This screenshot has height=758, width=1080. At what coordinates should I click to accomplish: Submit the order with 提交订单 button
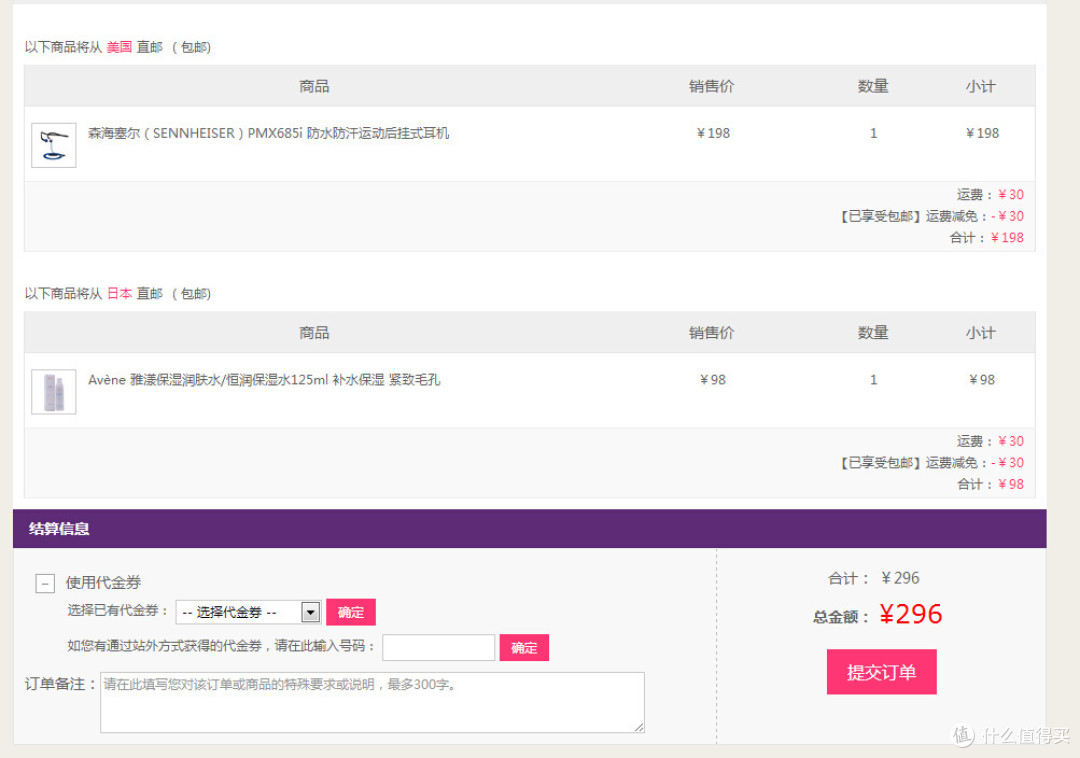pyautogui.click(x=882, y=671)
